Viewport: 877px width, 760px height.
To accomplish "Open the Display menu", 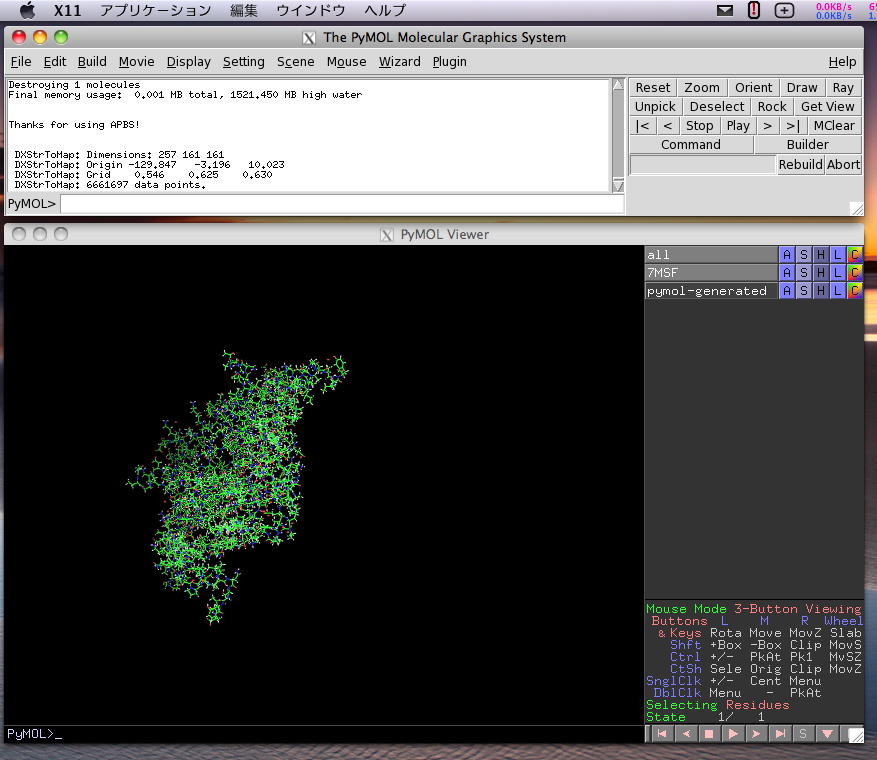I will [188, 62].
